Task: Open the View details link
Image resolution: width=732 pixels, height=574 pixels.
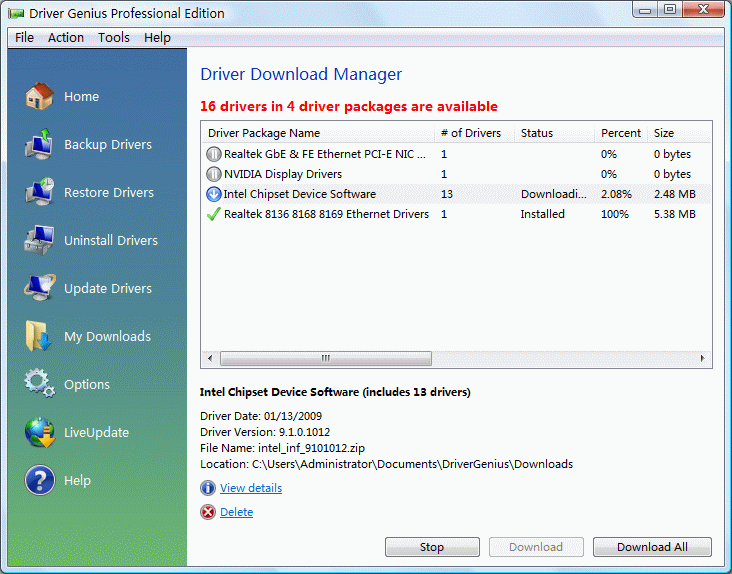Action: pos(250,488)
